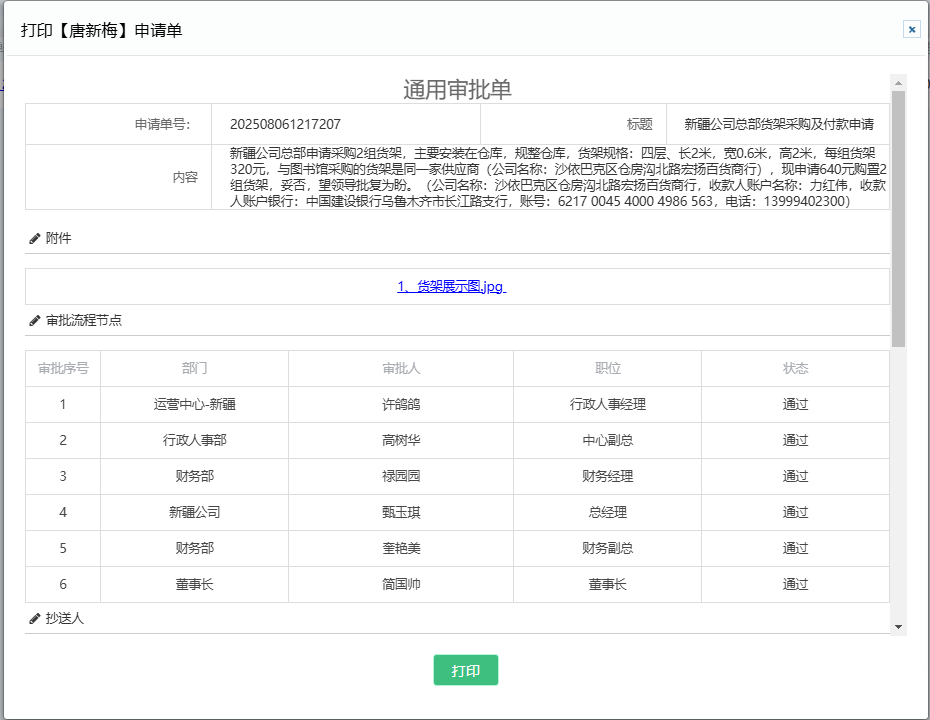This screenshot has width=930, height=720.
Task: Select the 运营中心-新疆 department cell
Action: [x=194, y=404]
